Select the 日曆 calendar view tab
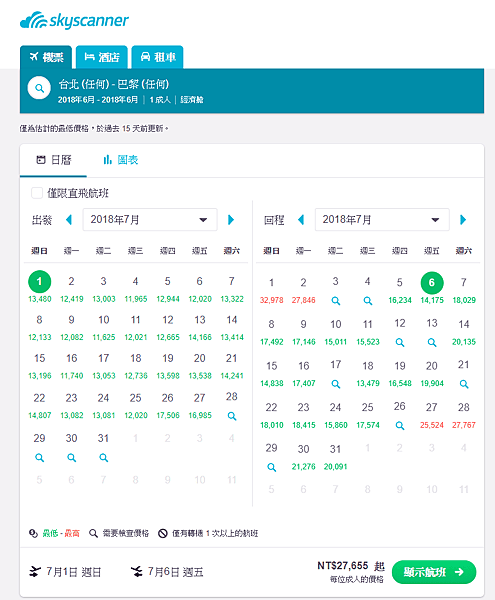This screenshot has width=495, height=600. [53, 160]
